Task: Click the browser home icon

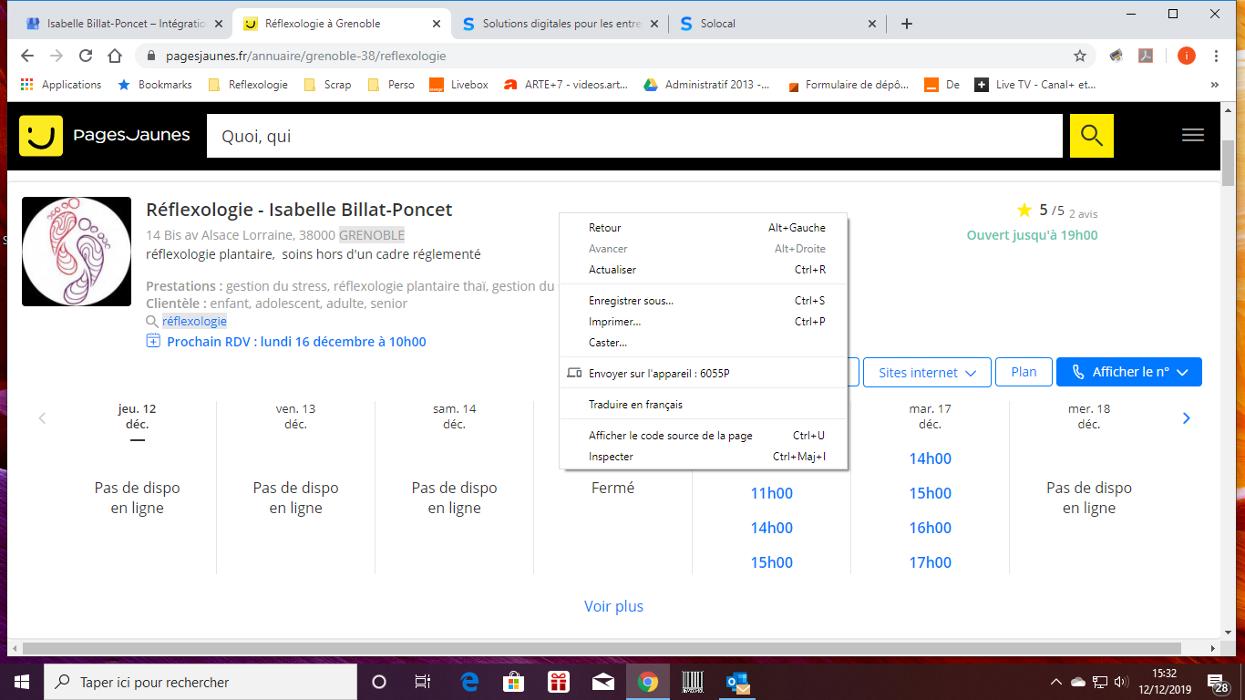Action: [x=115, y=56]
